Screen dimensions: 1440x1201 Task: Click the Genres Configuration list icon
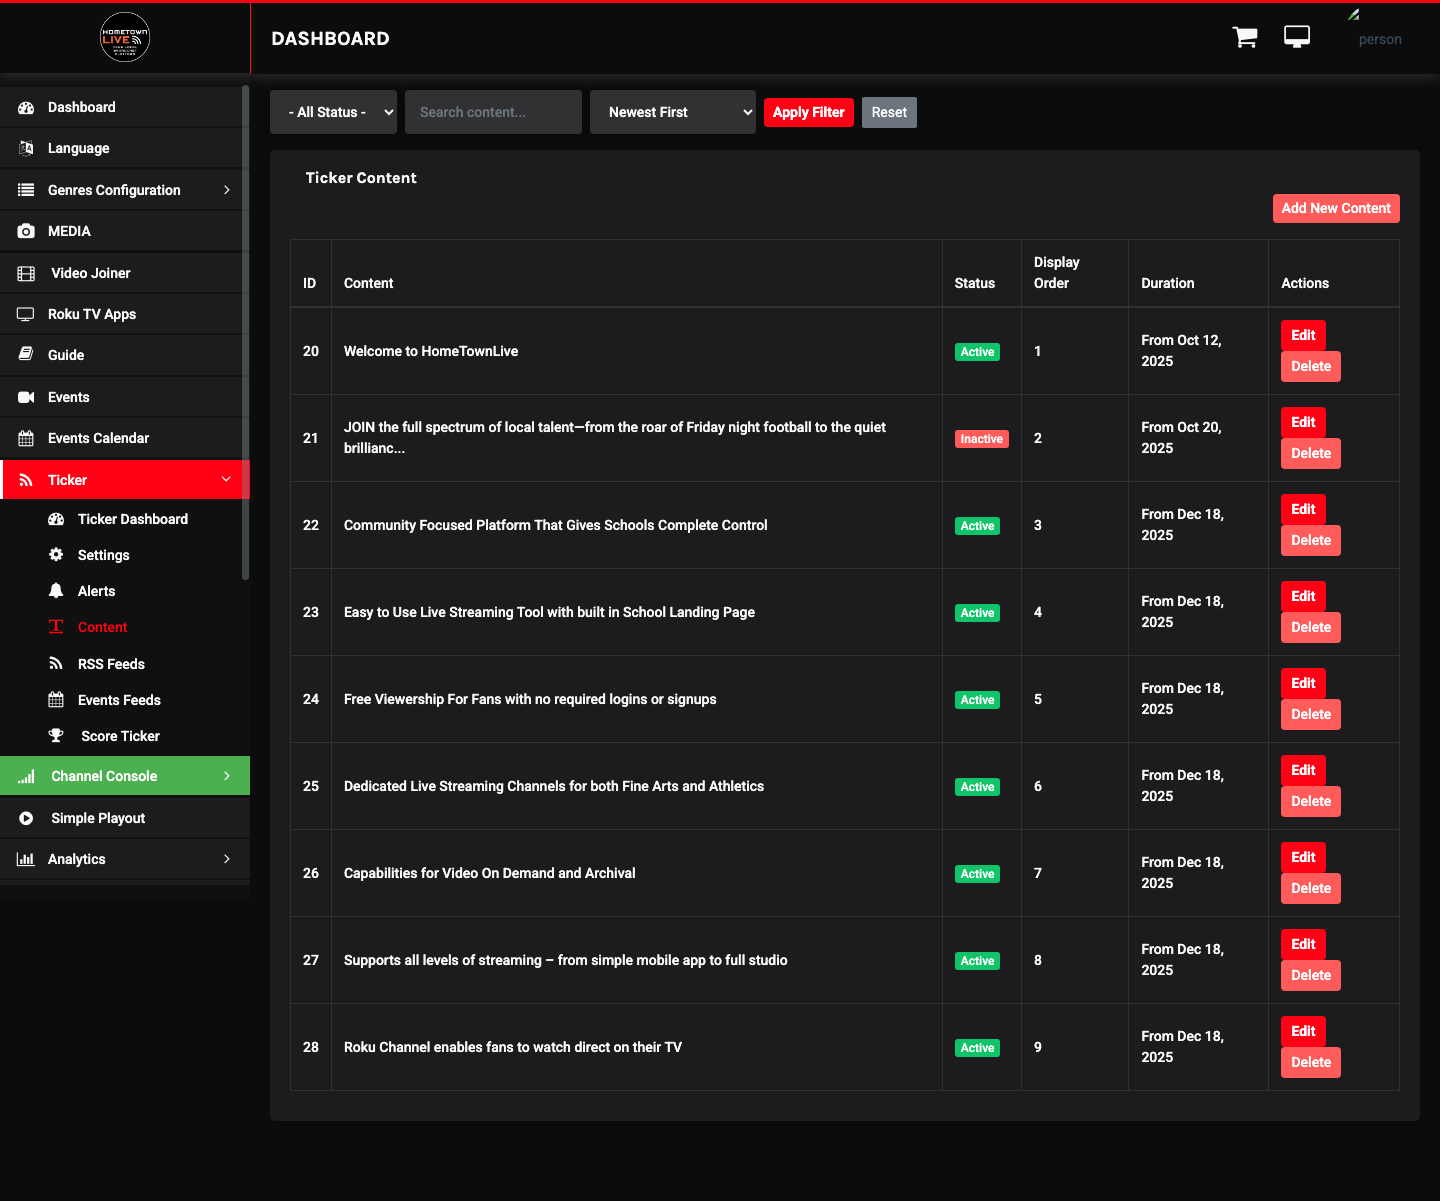point(26,190)
